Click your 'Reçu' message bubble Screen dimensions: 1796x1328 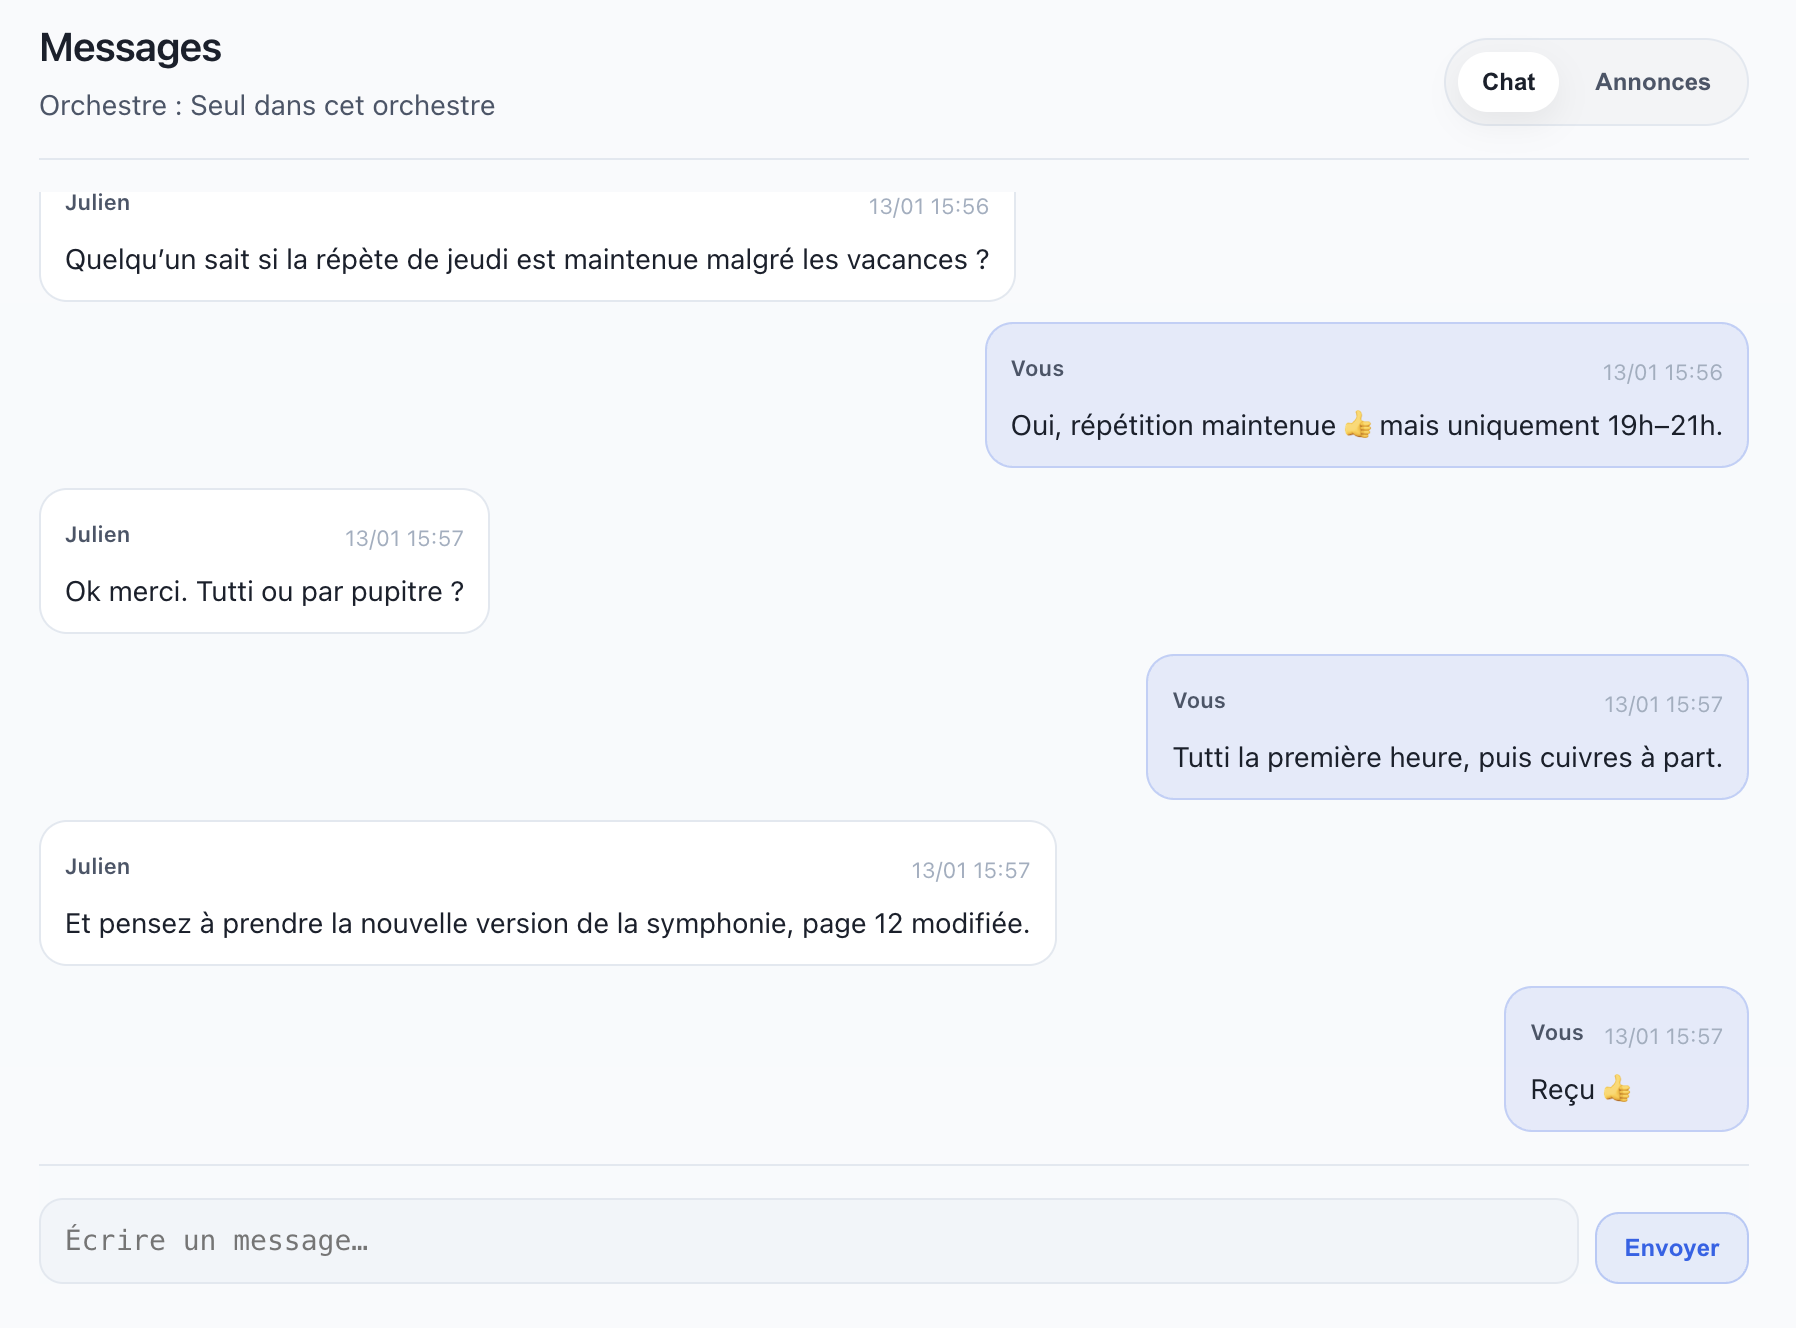pyautogui.click(x=1625, y=1059)
